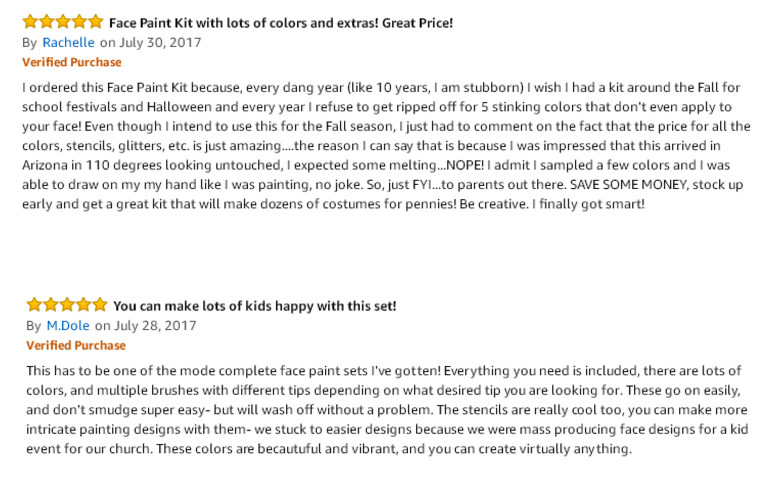Open review title 'You can make lots of kids happy'
This screenshot has width=768, height=482.
255,306
